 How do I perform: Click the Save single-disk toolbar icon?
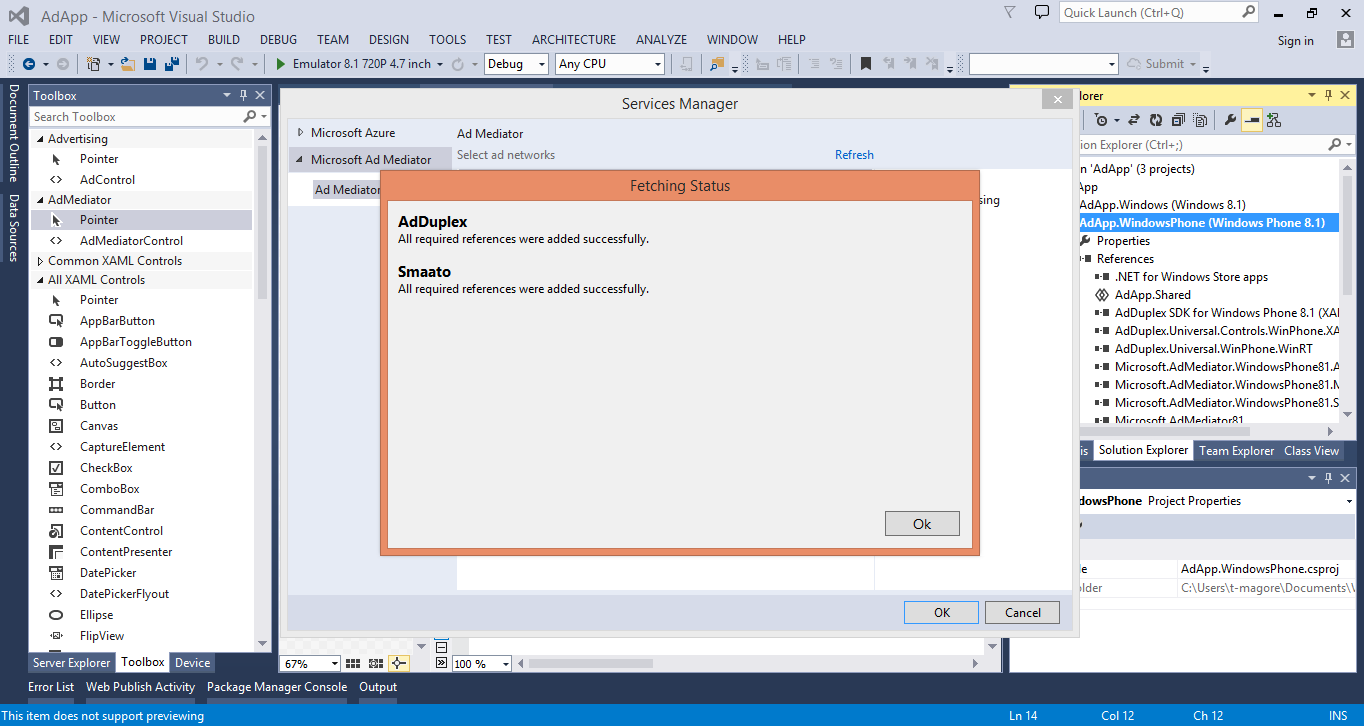pos(150,64)
